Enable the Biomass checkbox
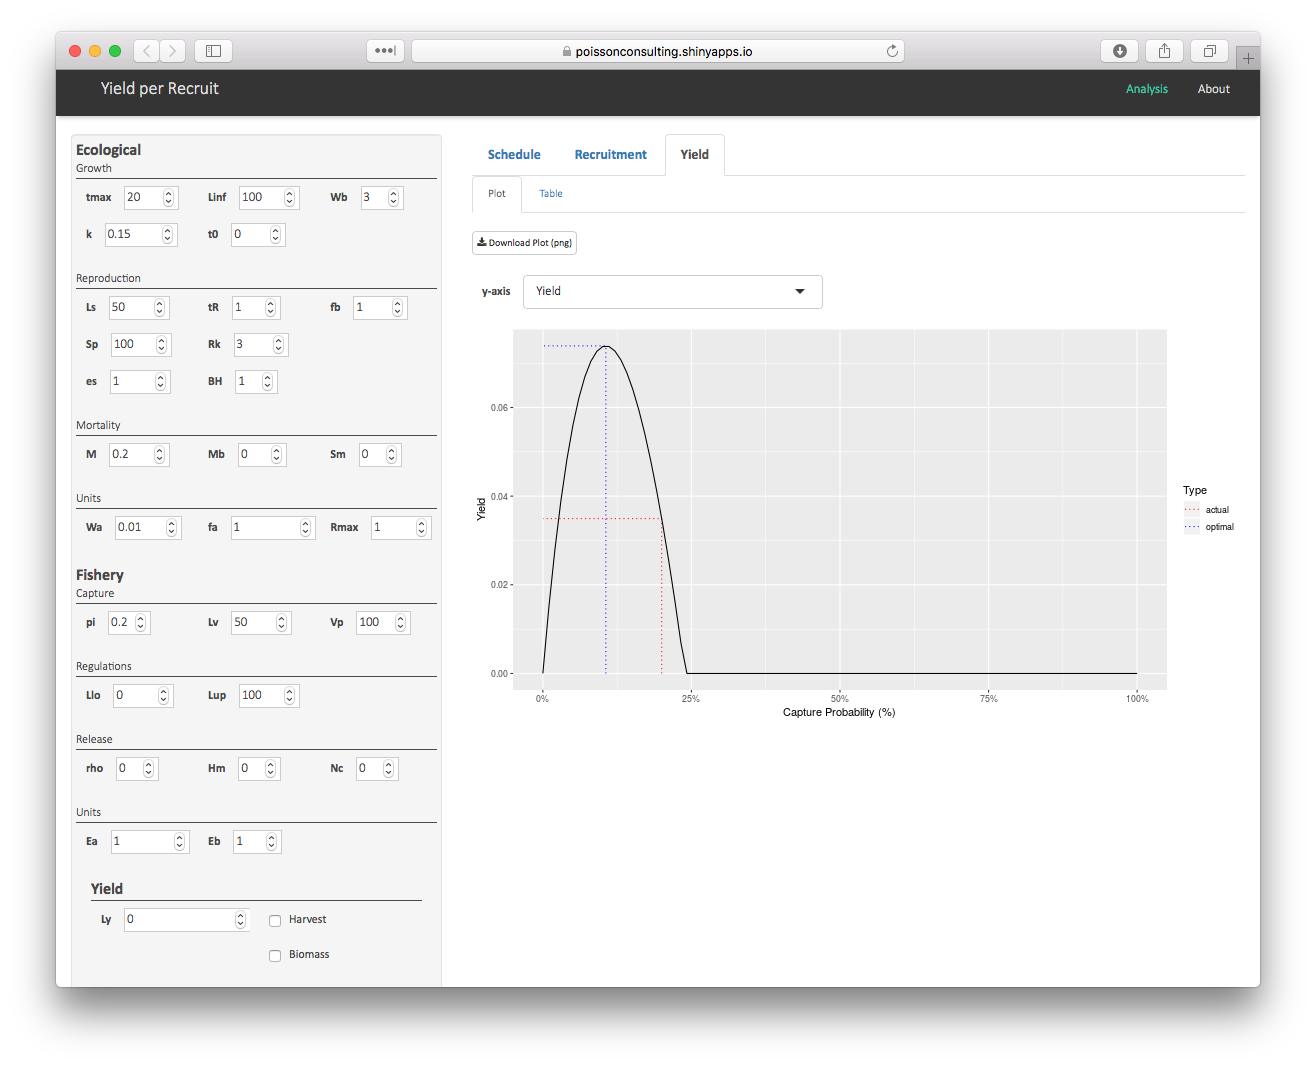 click(275, 956)
